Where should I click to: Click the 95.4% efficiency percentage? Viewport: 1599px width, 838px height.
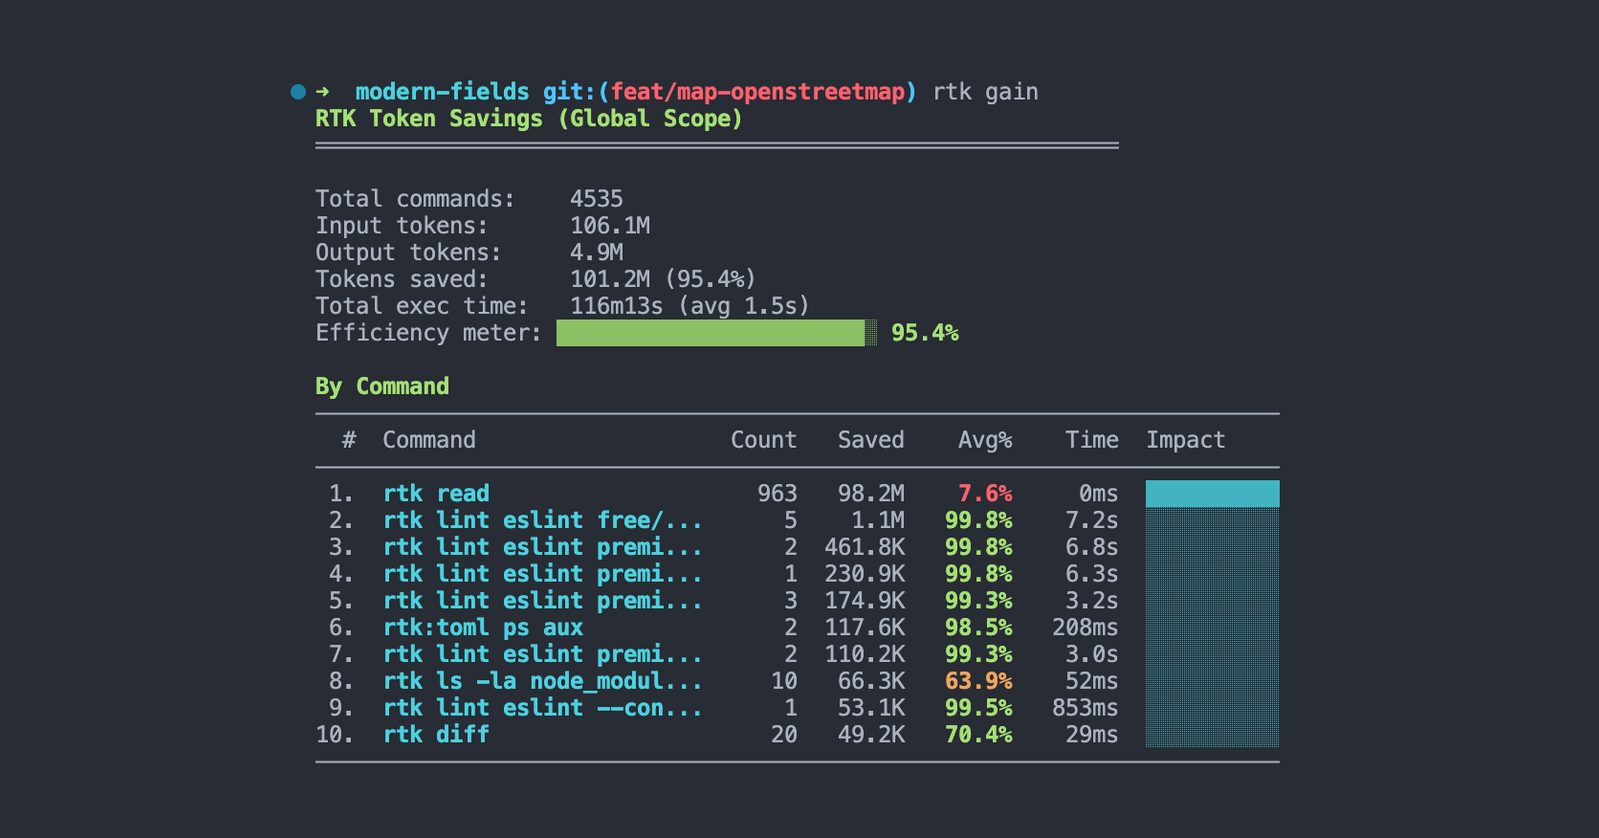tap(925, 333)
